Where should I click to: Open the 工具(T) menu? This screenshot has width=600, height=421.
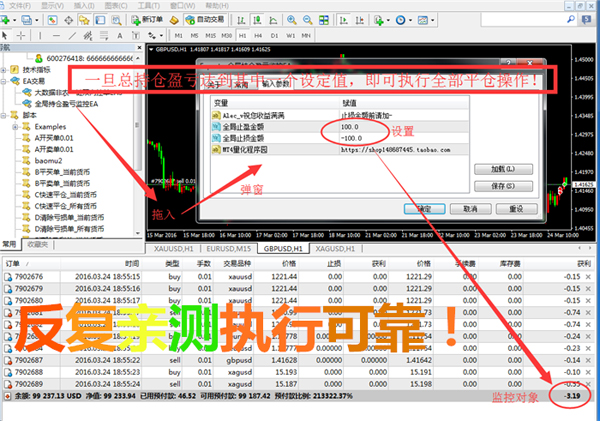click(x=149, y=5)
